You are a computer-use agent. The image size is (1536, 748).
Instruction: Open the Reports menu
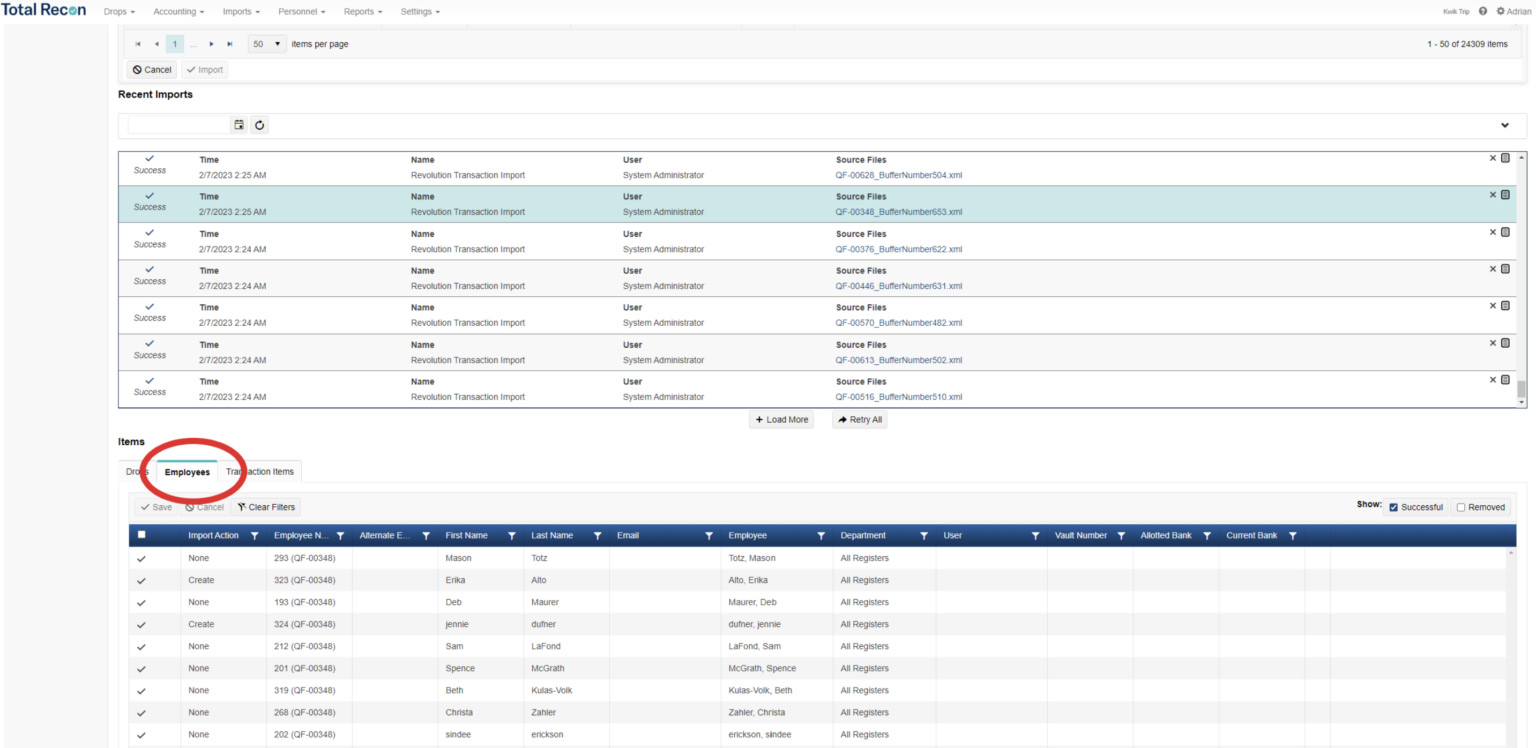[363, 11]
